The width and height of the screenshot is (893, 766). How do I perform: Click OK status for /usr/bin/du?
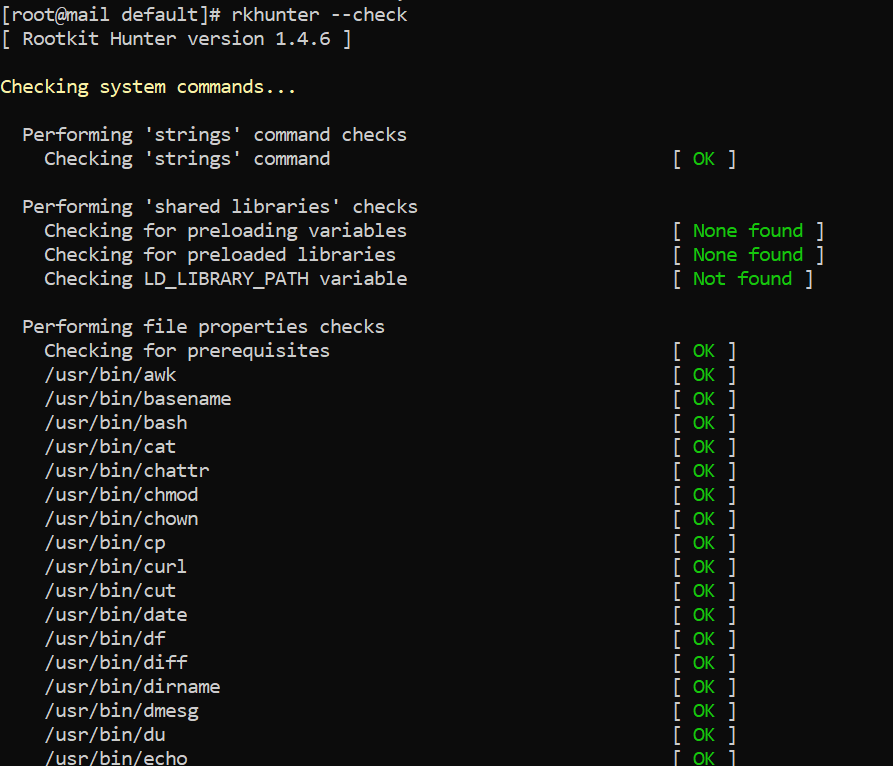coord(704,735)
